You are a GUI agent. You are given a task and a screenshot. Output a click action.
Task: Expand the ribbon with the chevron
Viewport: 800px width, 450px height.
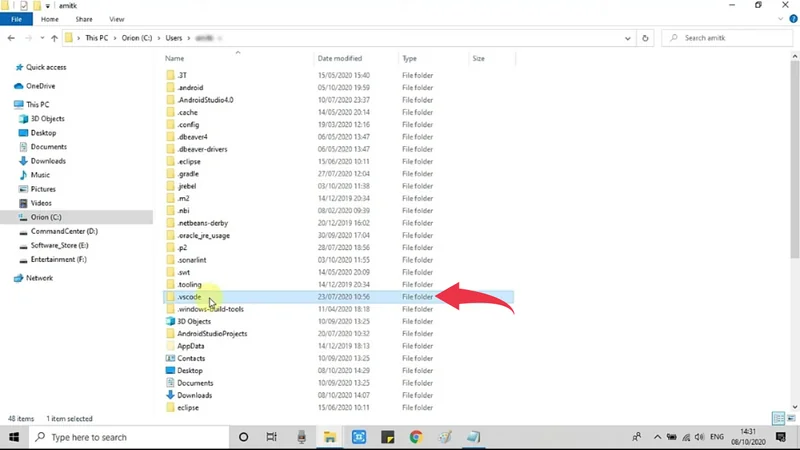tap(780, 19)
